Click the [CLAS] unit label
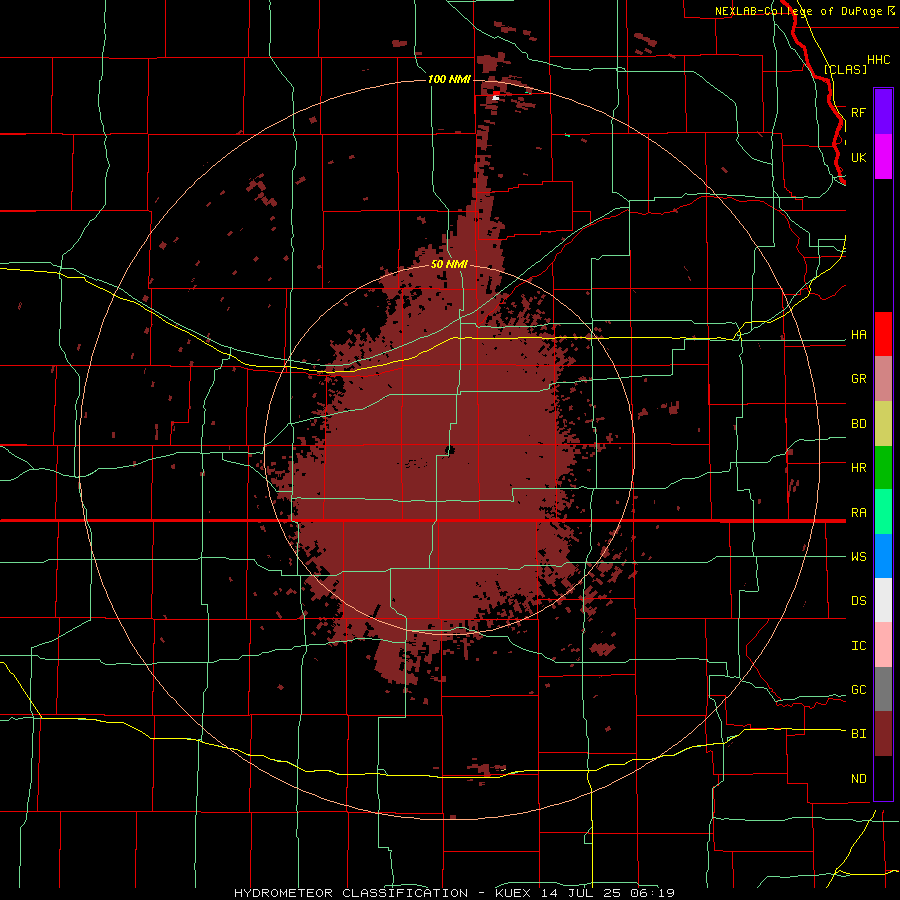Screen dimensions: 900x900 (845, 69)
